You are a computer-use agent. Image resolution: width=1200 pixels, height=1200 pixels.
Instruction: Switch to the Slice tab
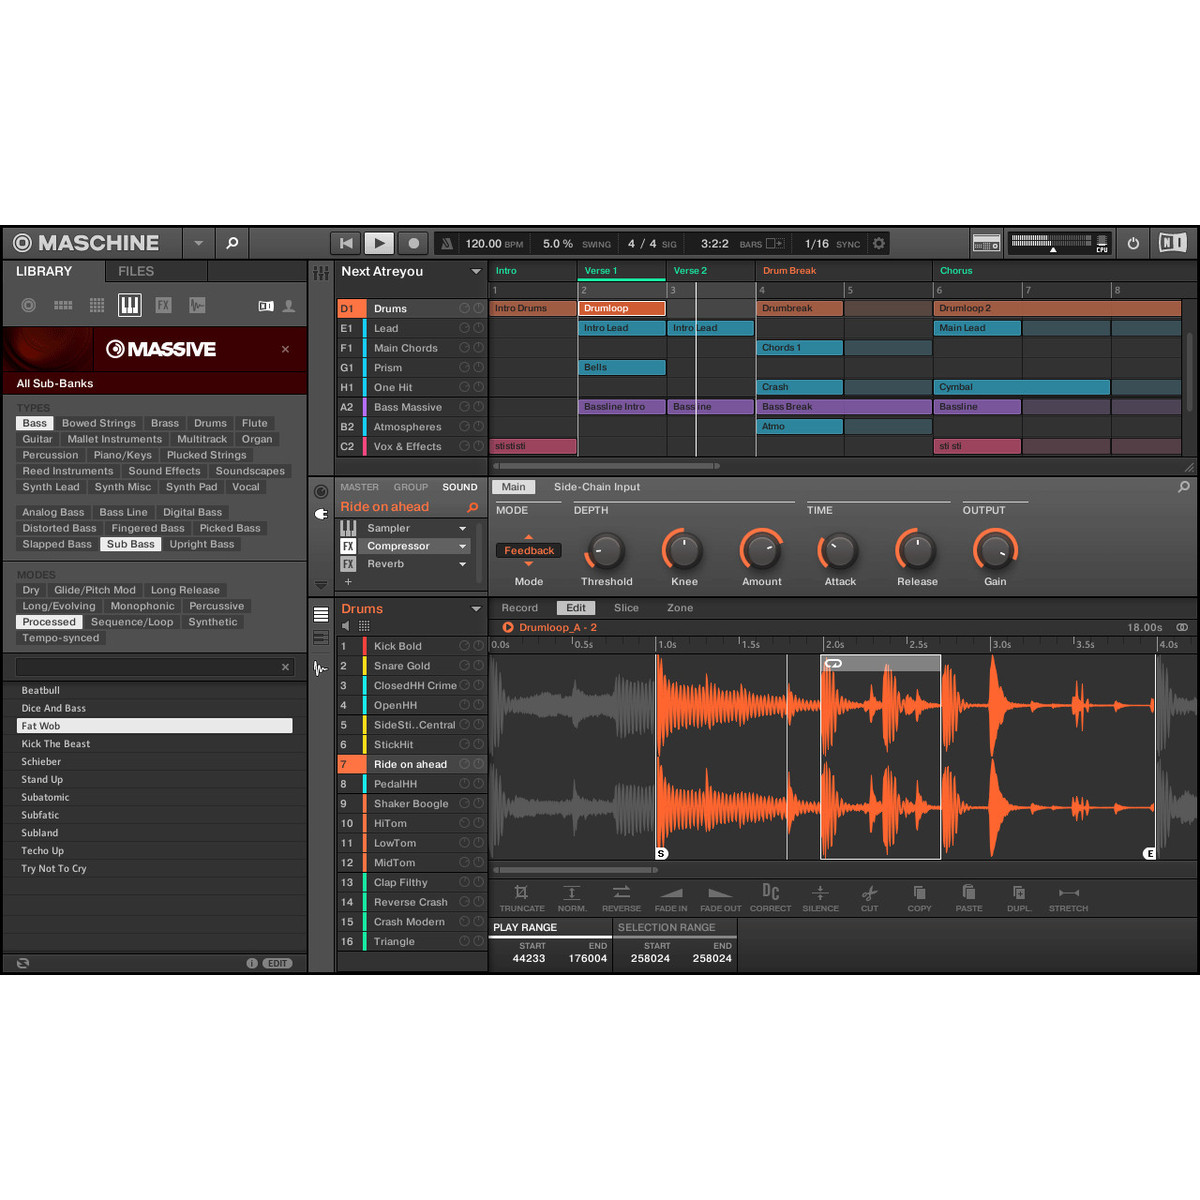tap(626, 608)
